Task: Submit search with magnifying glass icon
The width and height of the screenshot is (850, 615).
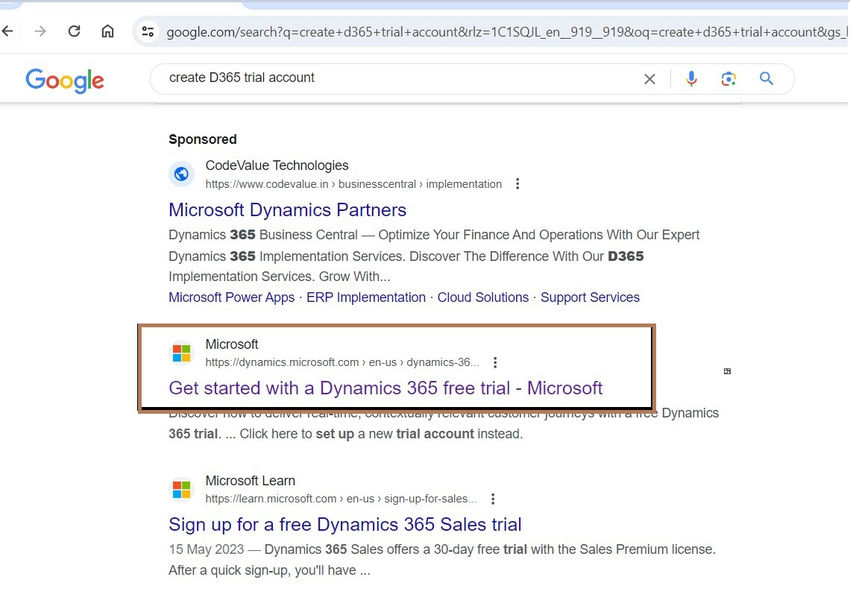Action: (766, 79)
